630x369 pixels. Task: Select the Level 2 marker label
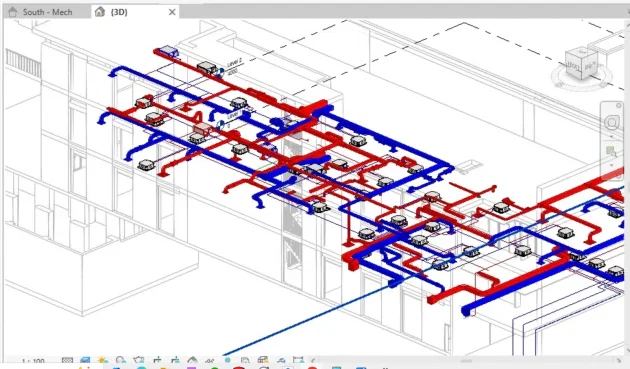pyautogui.click(x=235, y=62)
